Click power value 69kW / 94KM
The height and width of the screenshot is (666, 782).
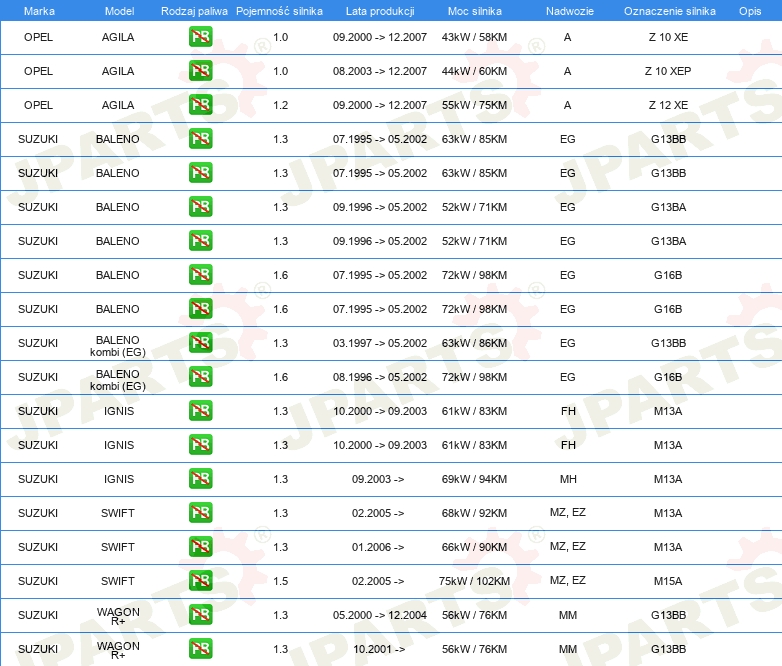point(474,479)
